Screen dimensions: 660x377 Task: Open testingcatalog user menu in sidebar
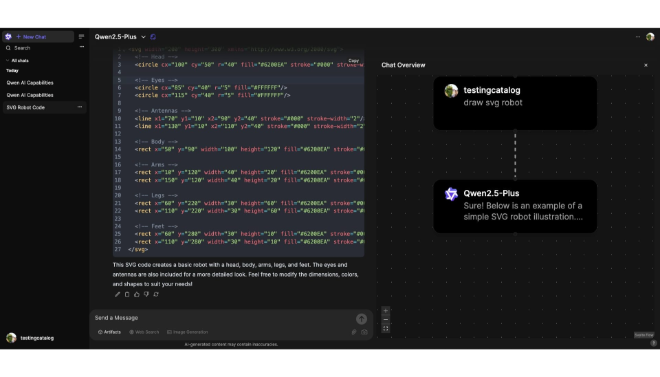coord(30,338)
